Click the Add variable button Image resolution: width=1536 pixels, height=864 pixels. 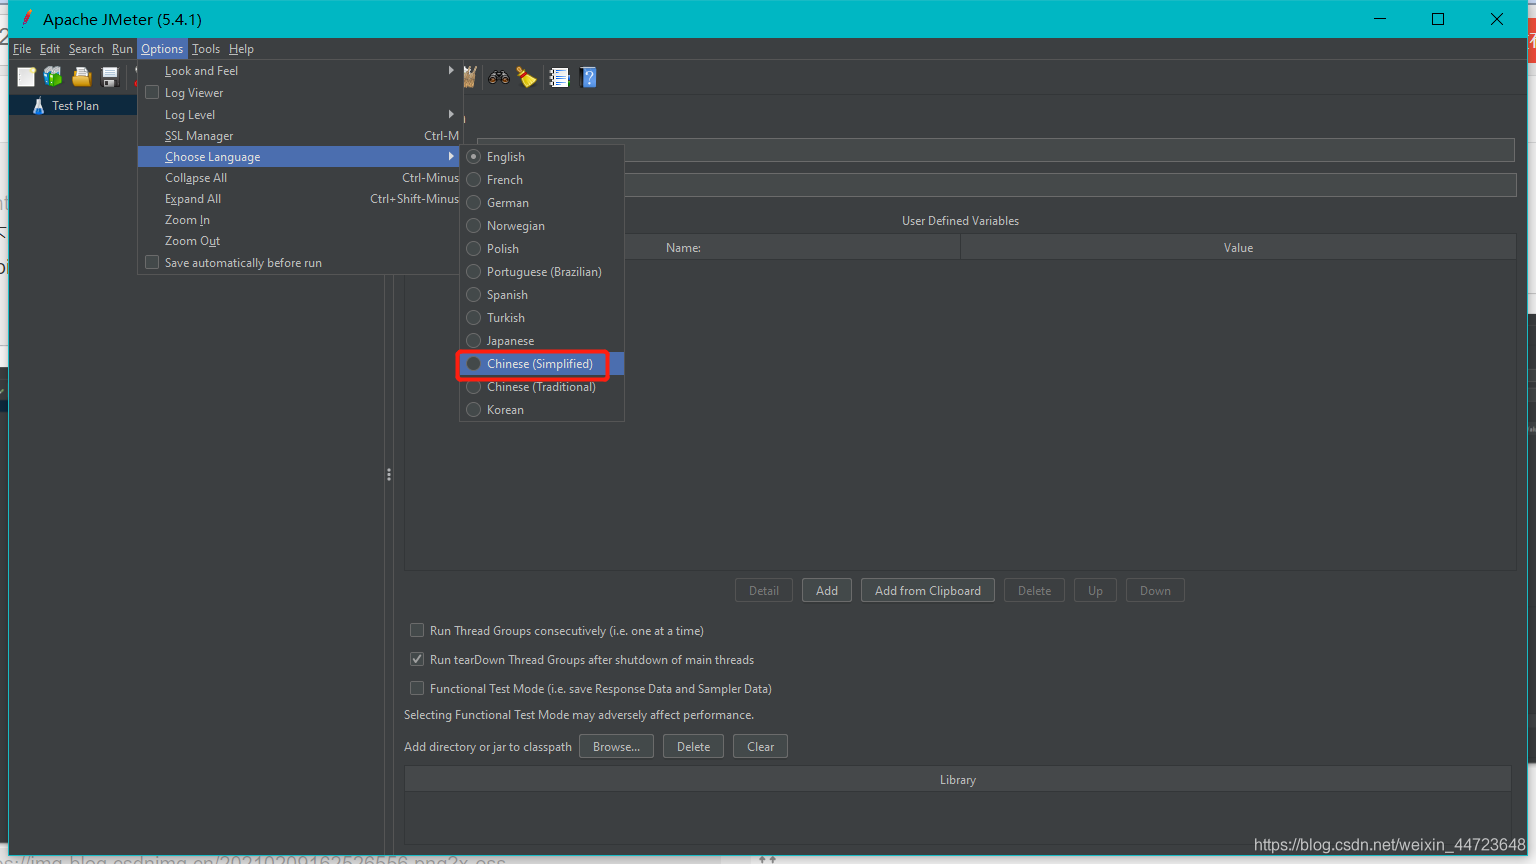tap(827, 591)
